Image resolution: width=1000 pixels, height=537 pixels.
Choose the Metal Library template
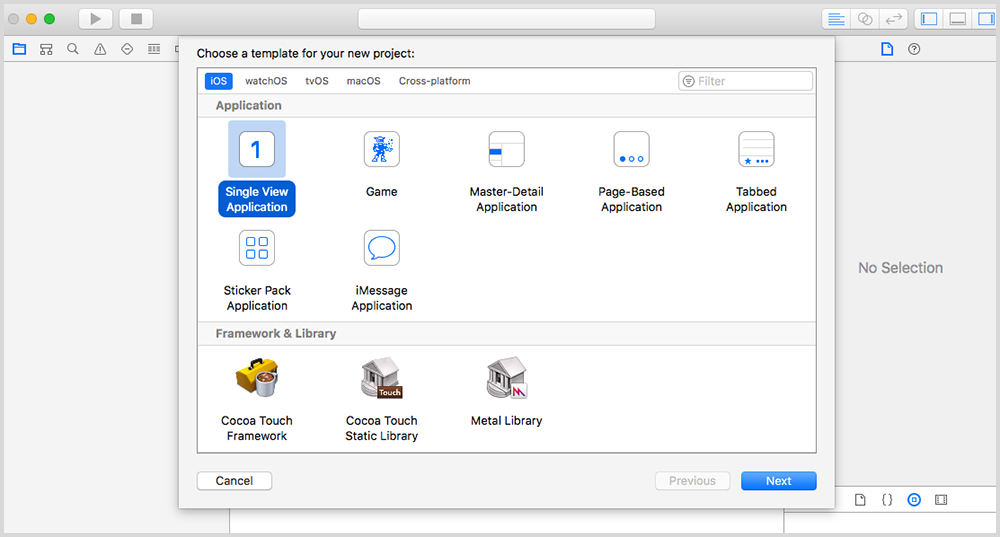point(506,378)
